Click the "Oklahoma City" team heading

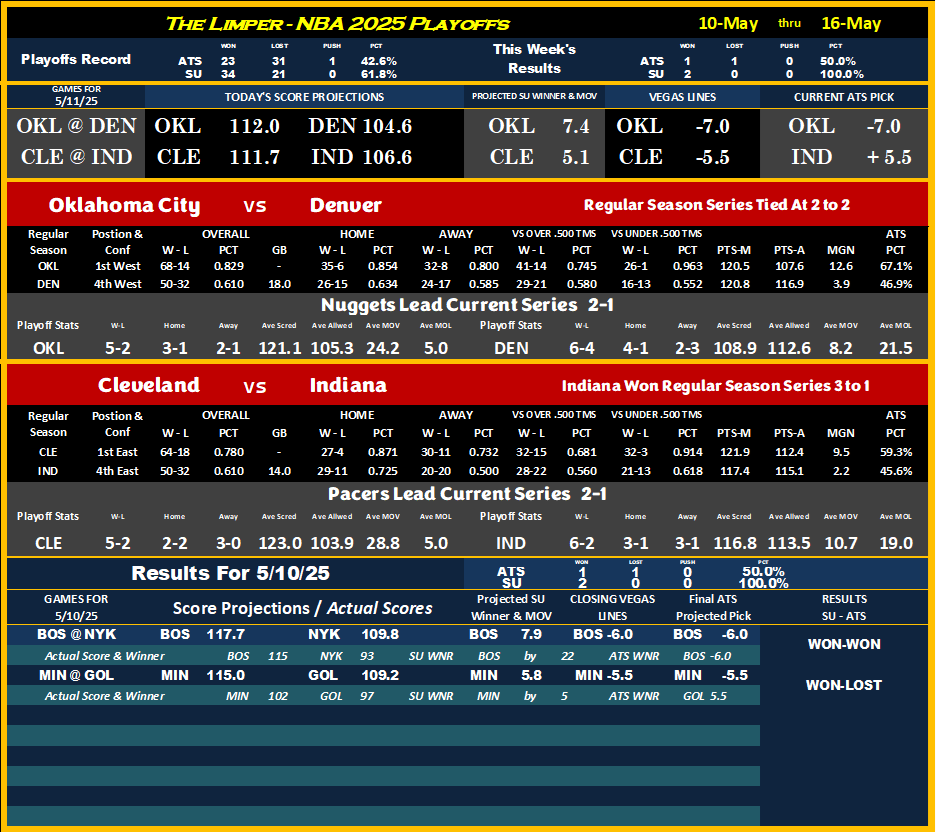pyautogui.click(x=124, y=205)
